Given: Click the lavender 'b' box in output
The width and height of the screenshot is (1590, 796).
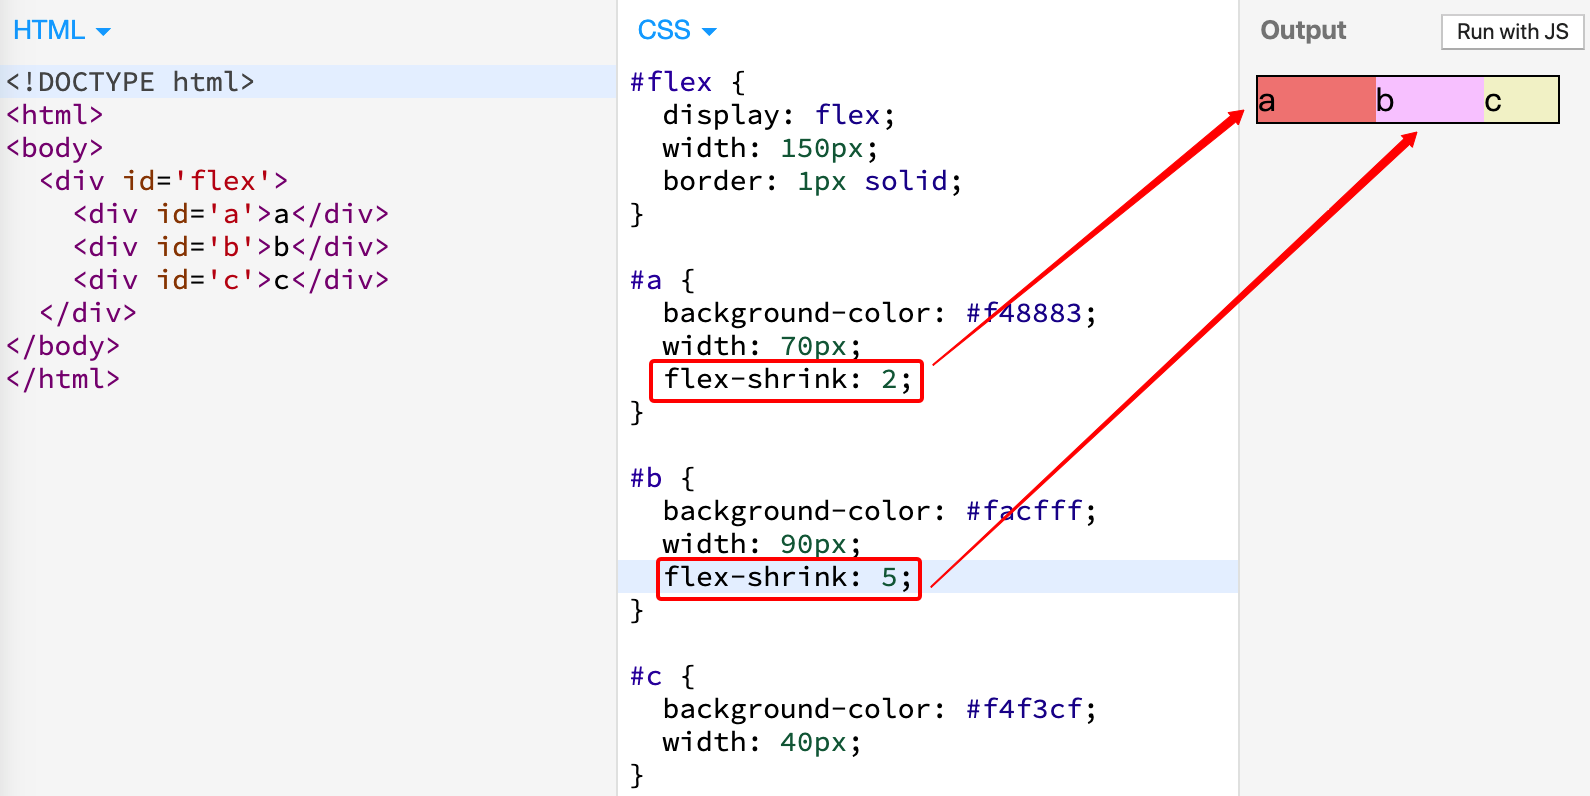Looking at the screenshot, I should 1429,100.
